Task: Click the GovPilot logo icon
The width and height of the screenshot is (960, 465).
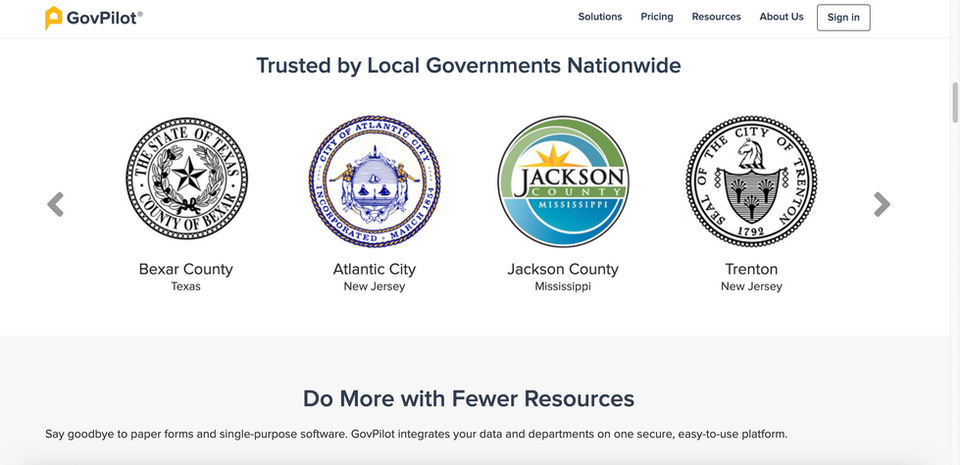Action: pyautogui.click(x=53, y=18)
